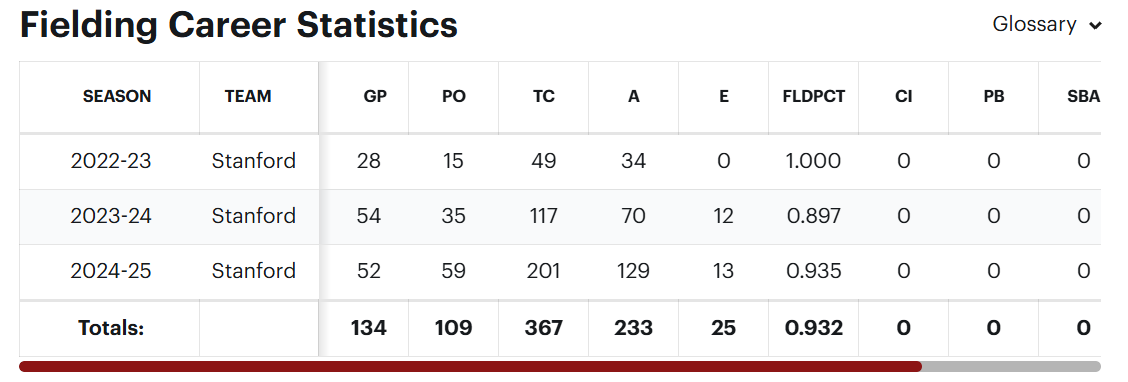Open the Glossary label
1128x382 pixels.
point(1034,24)
